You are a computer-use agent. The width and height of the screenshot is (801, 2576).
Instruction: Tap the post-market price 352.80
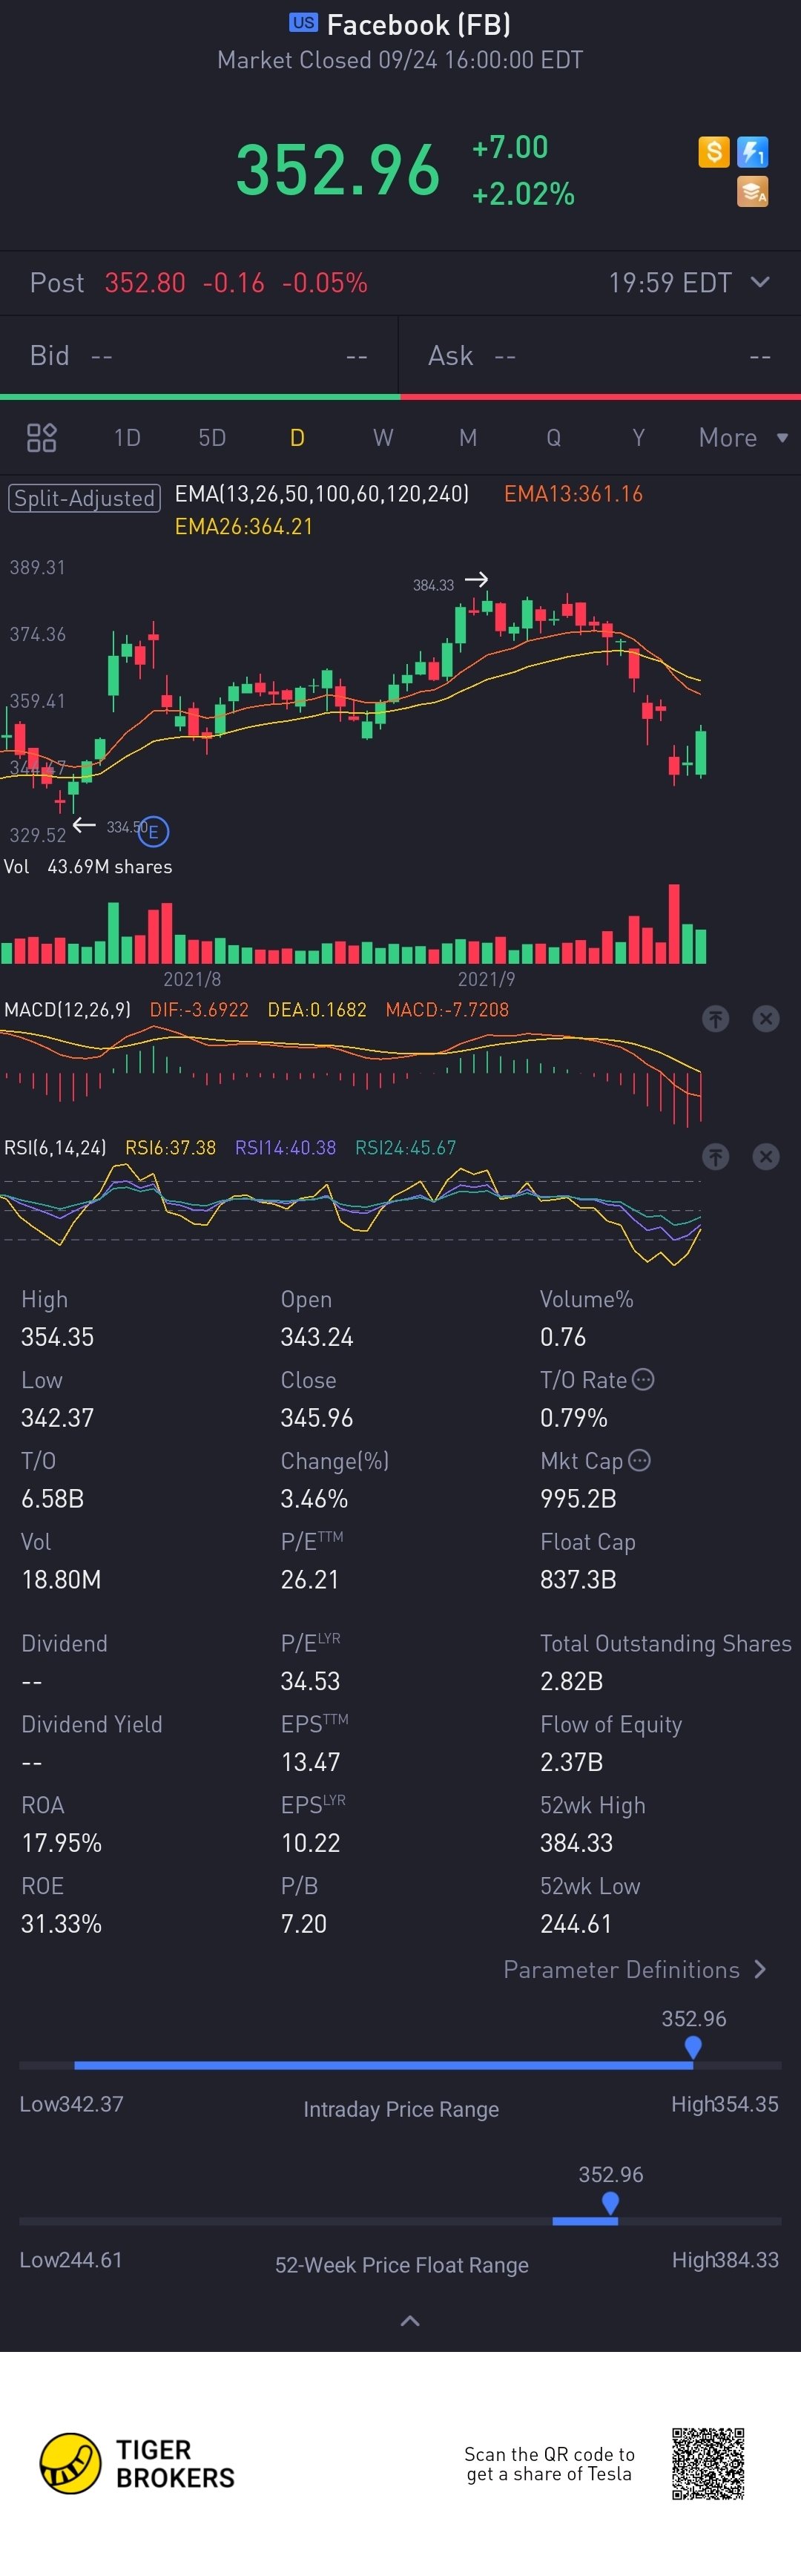click(x=145, y=283)
